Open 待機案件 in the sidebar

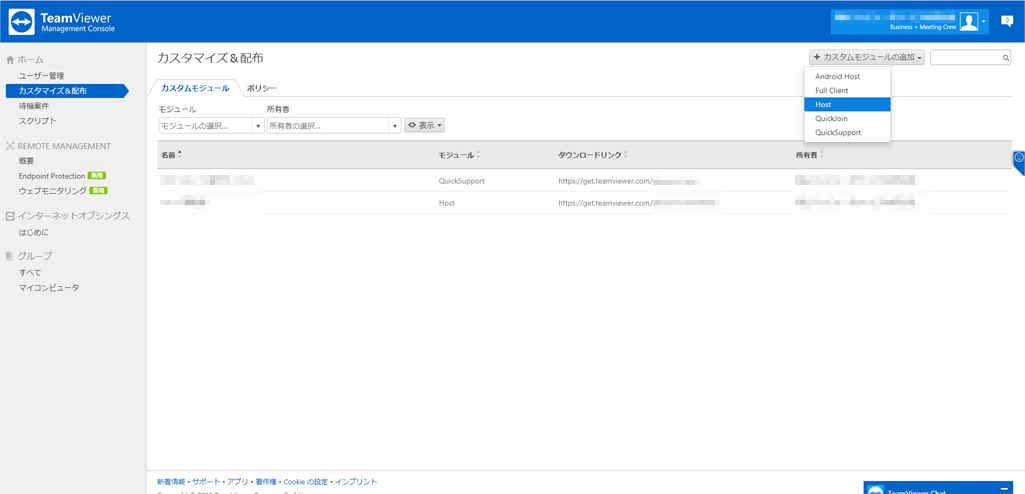tap(33, 105)
